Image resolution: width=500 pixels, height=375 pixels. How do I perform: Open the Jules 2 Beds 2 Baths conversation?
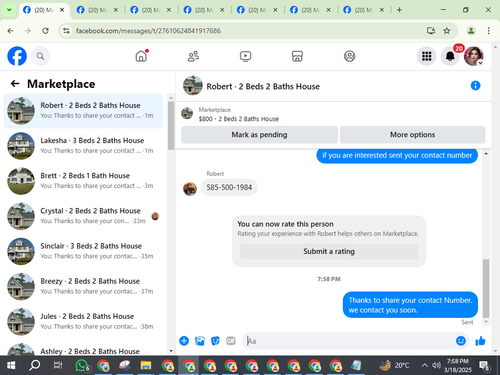coord(83,322)
